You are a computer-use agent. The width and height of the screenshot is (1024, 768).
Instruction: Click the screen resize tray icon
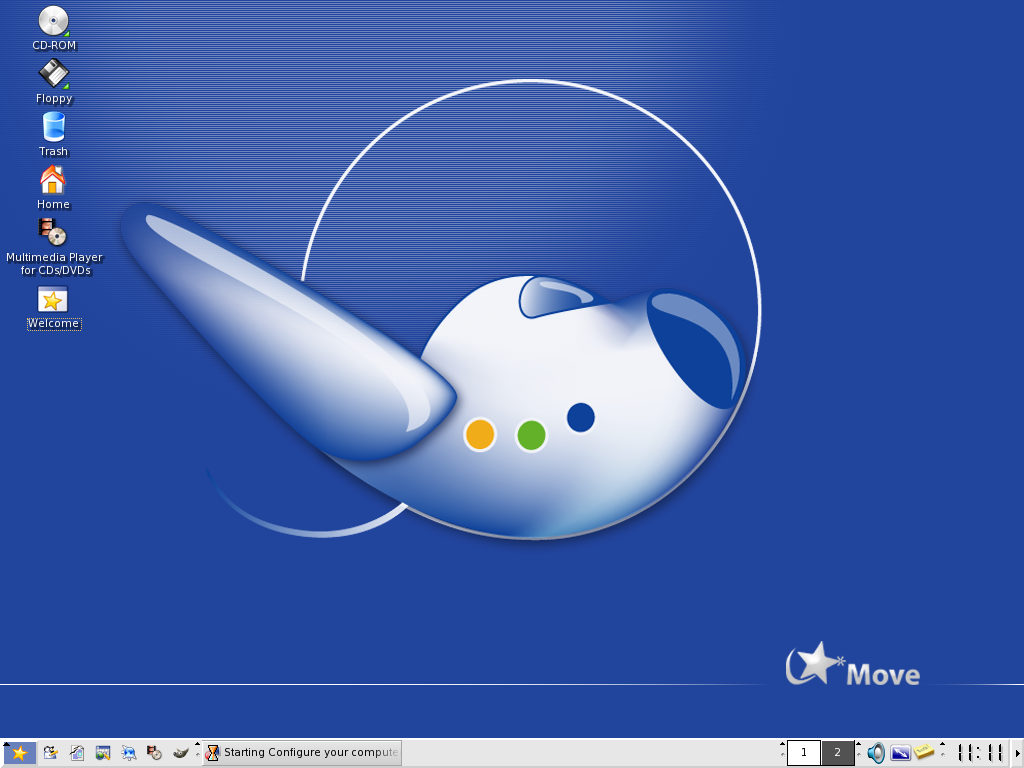point(901,753)
